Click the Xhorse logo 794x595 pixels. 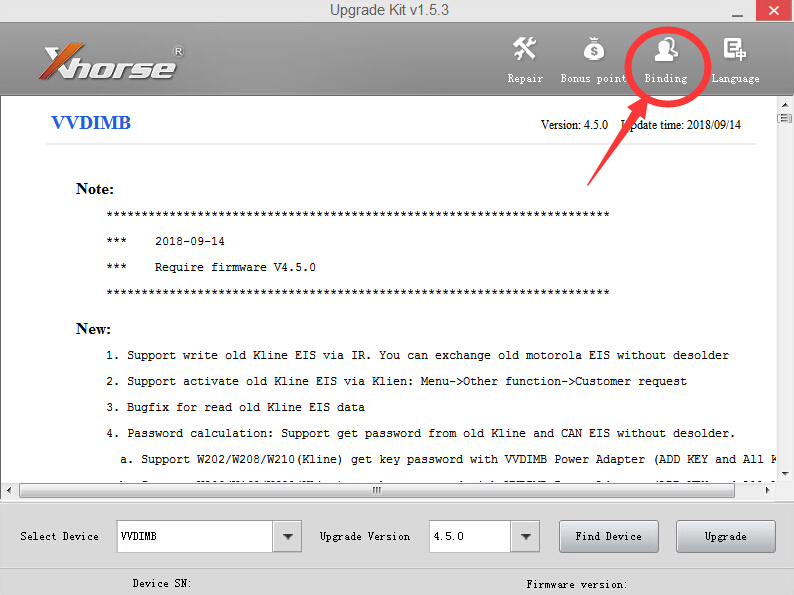pyautogui.click(x=111, y=62)
